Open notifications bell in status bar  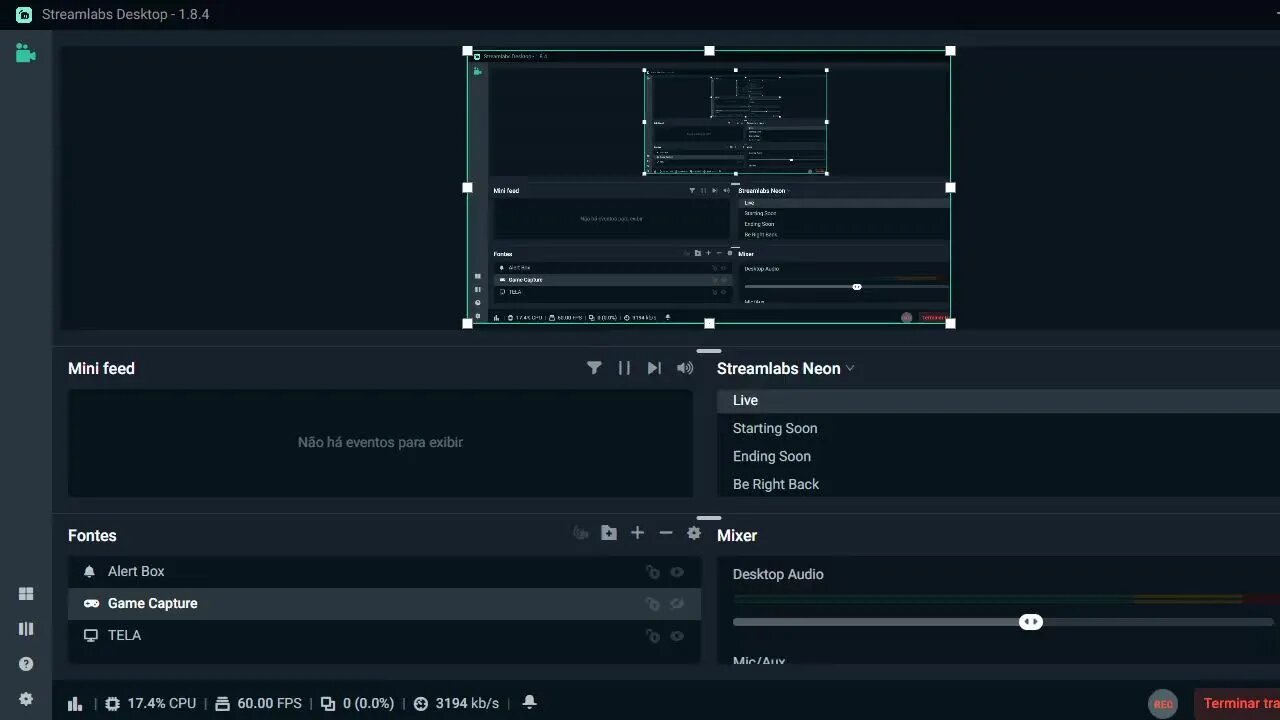[x=530, y=702]
